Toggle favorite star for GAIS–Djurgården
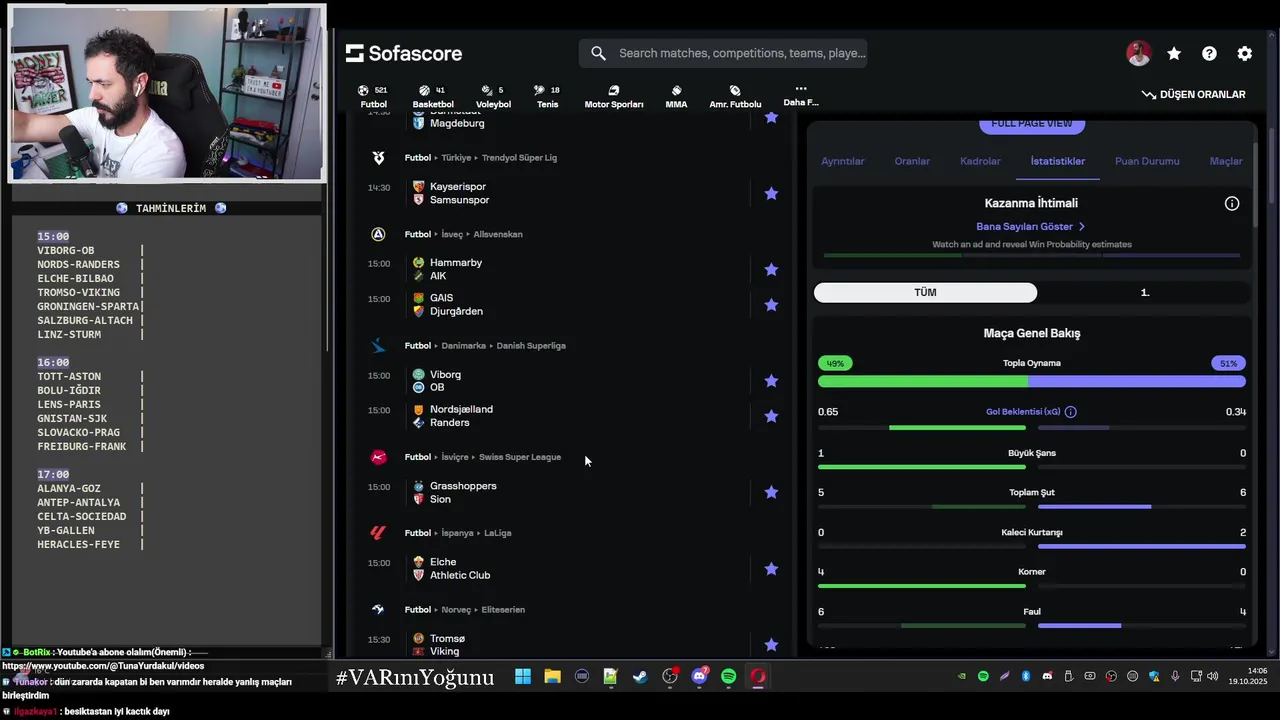The image size is (1280, 720). click(x=771, y=305)
